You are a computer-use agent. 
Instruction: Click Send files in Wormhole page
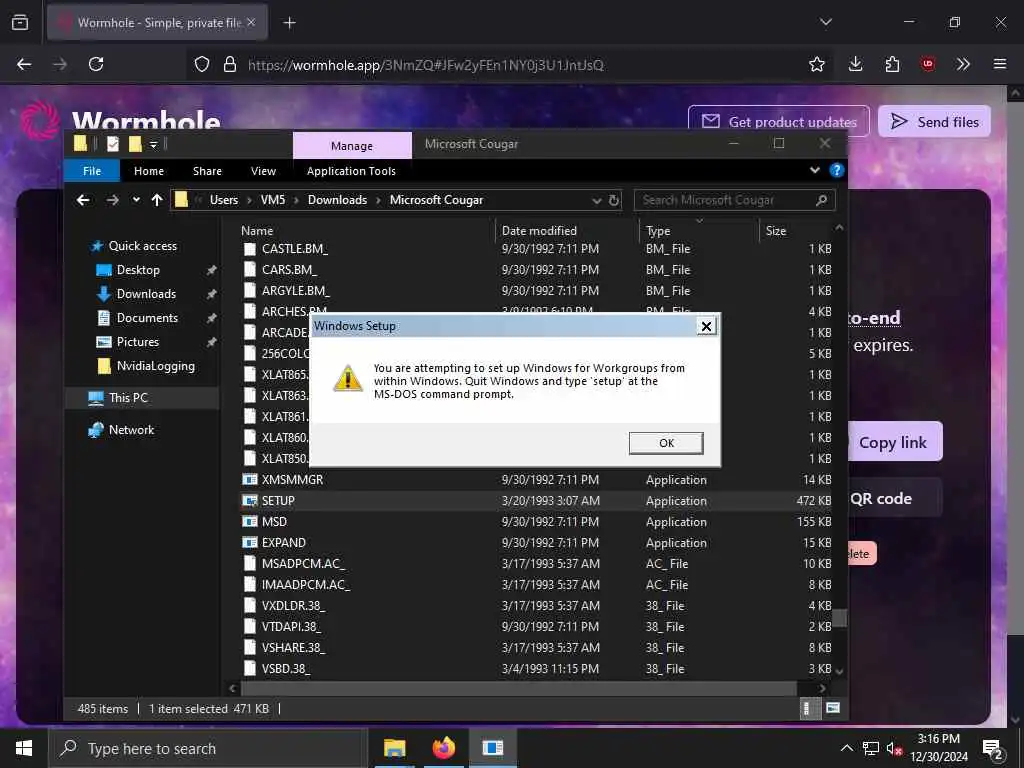click(x=935, y=121)
